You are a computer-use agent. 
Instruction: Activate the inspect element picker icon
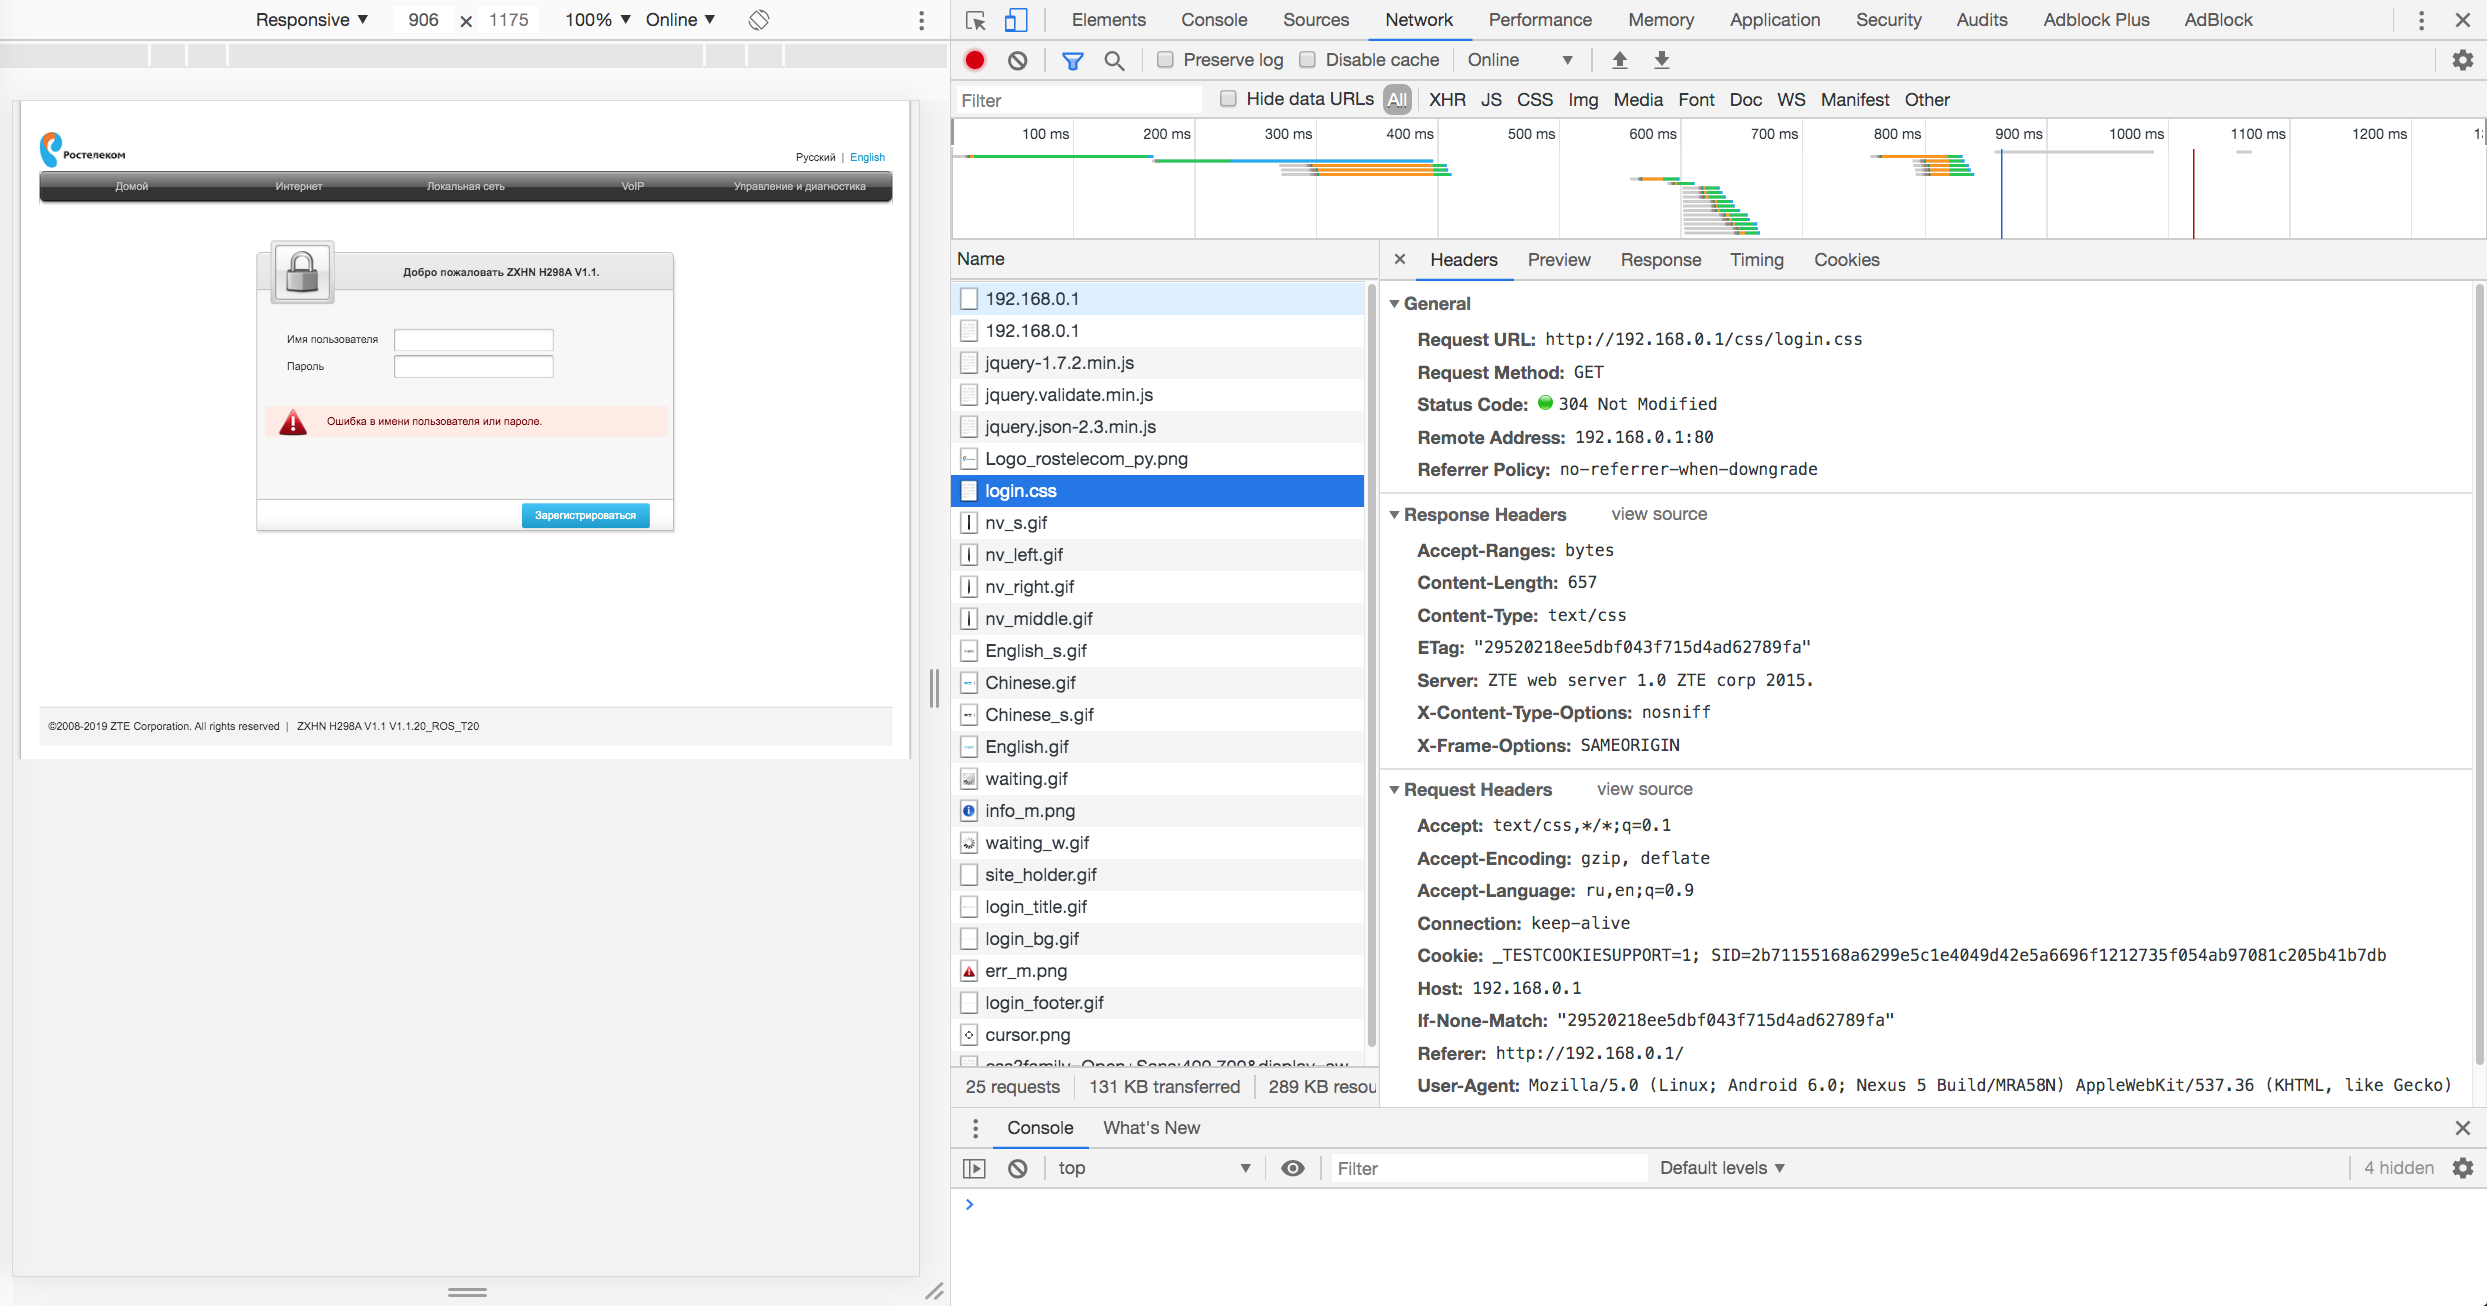975,20
